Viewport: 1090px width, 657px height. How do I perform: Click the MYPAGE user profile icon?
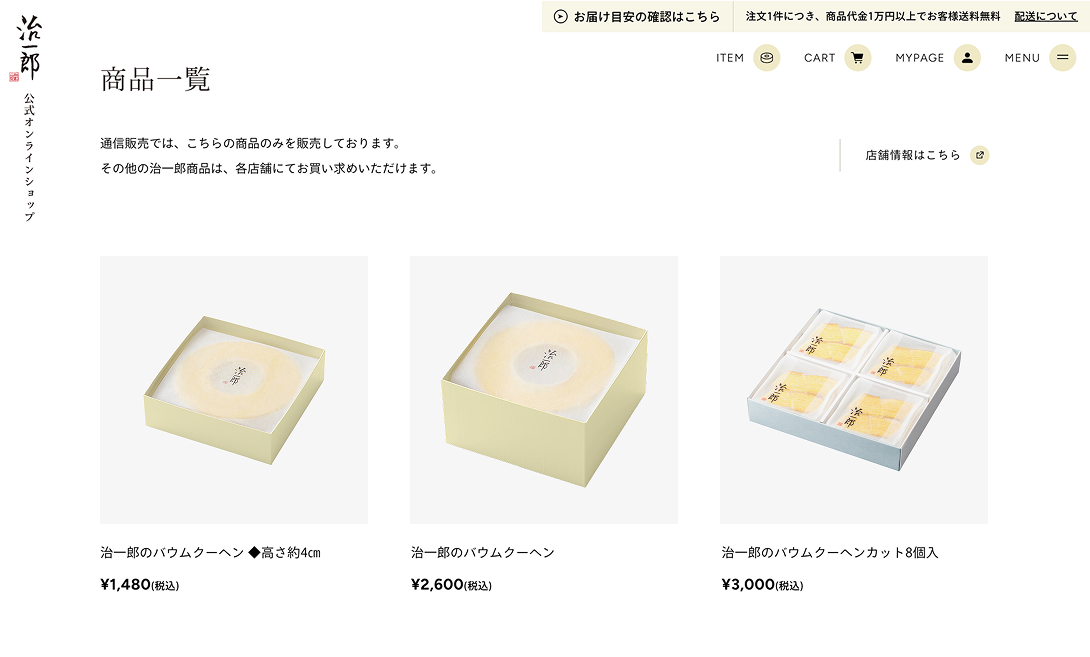(967, 58)
